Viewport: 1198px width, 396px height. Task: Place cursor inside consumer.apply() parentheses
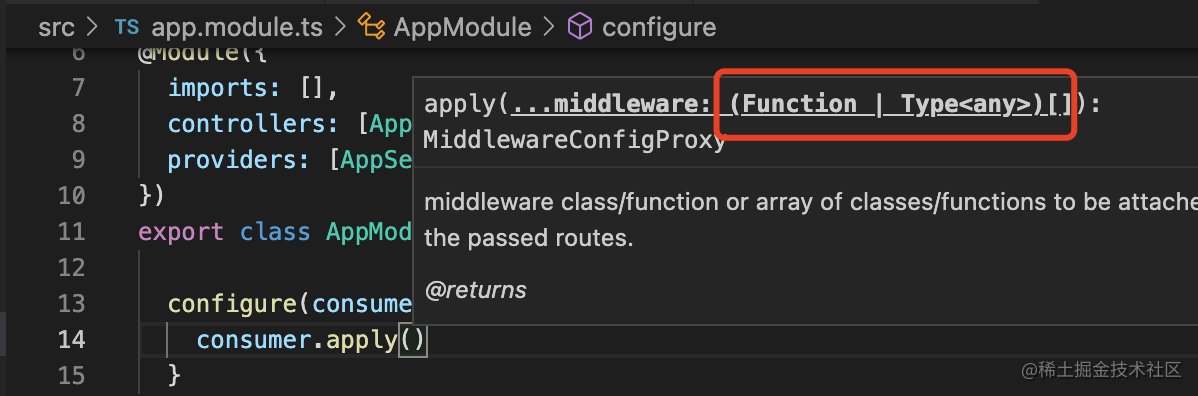pyautogui.click(x=413, y=339)
